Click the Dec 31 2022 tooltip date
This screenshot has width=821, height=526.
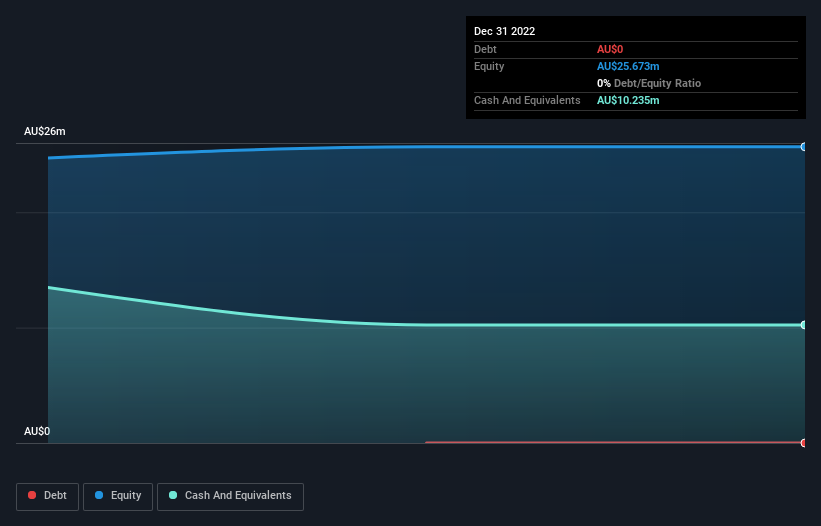point(504,31)
